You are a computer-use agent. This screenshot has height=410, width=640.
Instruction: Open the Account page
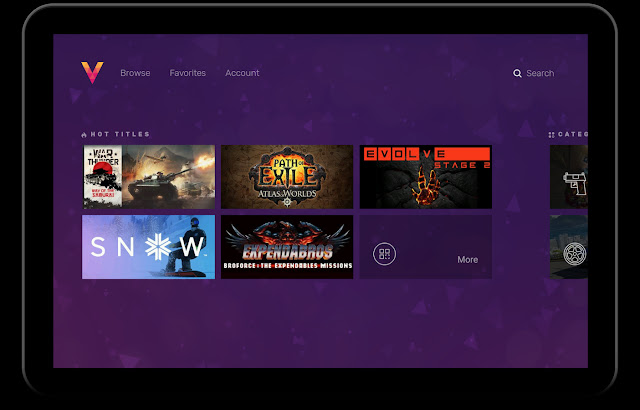(x=242, y=73)
